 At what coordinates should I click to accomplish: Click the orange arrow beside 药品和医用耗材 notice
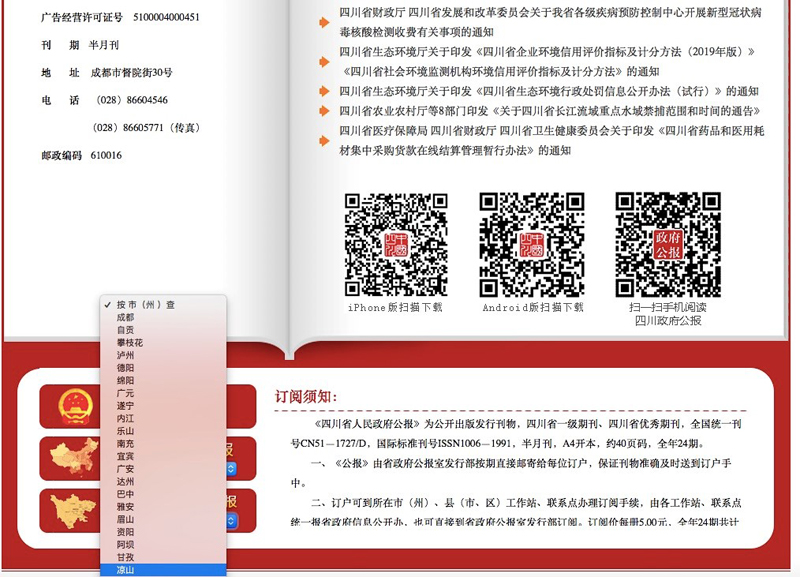pos(324,141)
